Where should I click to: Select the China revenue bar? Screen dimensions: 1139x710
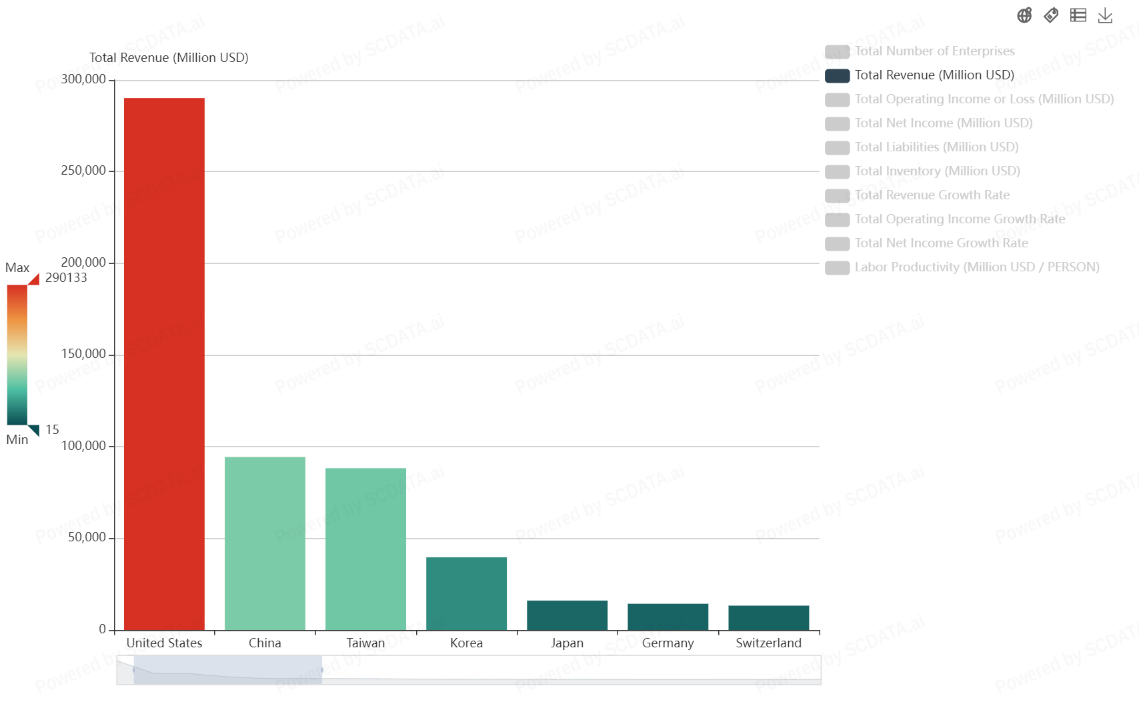click(265, 543)
